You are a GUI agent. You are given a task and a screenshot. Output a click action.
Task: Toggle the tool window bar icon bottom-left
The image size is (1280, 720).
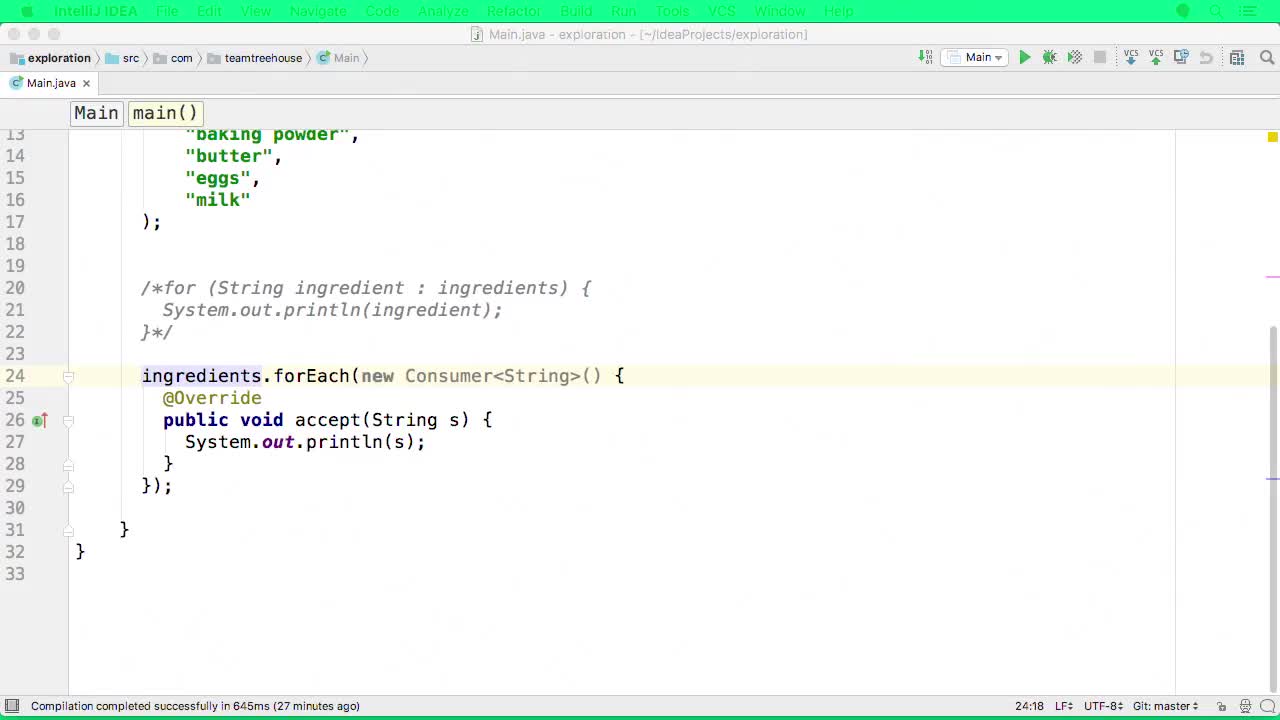pyautogui.click(x=10, y=706)
